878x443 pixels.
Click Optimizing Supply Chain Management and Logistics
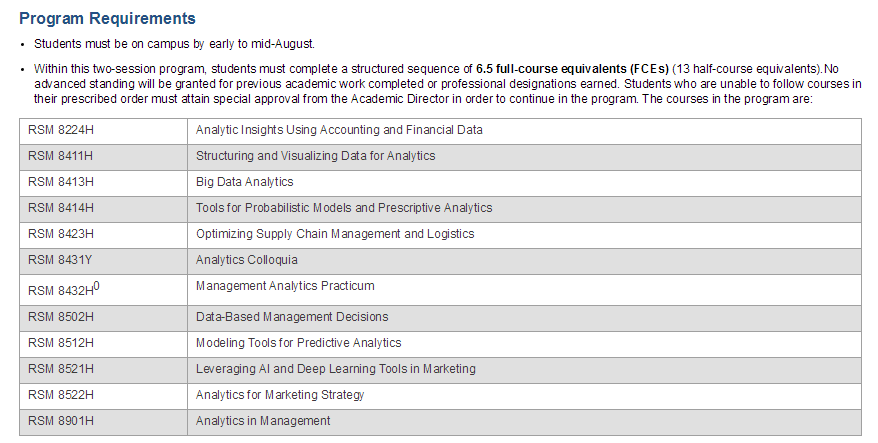[x=335, y=234]
